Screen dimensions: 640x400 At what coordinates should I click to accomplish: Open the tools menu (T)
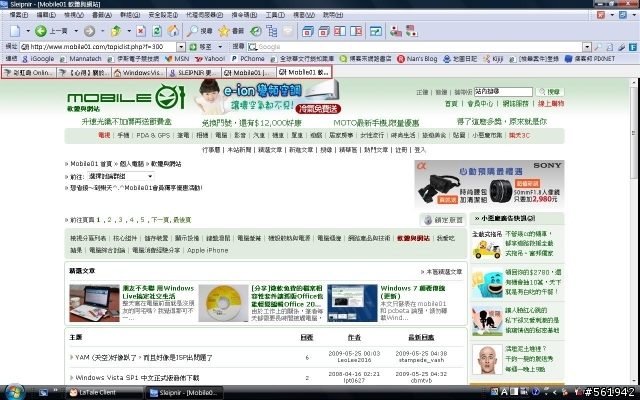point(275,15)
